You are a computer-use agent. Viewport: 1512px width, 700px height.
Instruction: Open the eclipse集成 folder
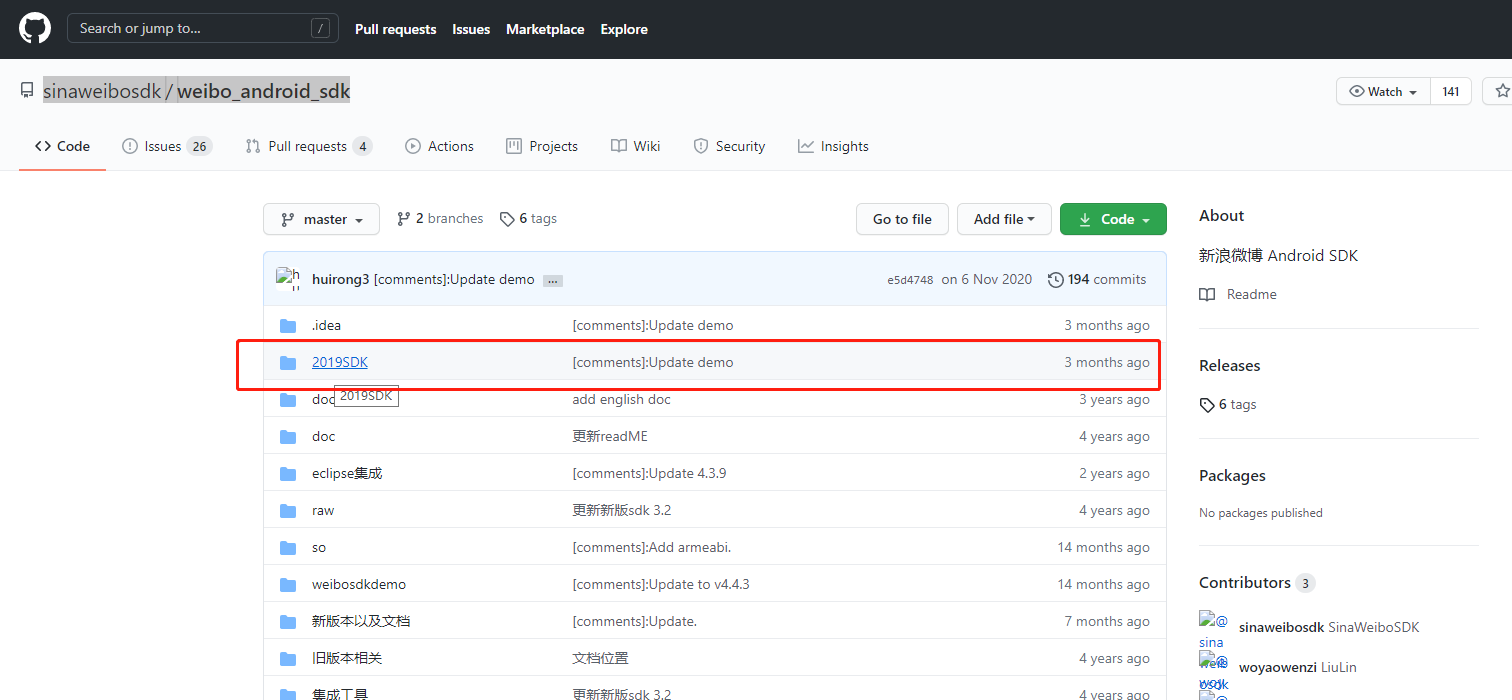[x=347, y=473]
